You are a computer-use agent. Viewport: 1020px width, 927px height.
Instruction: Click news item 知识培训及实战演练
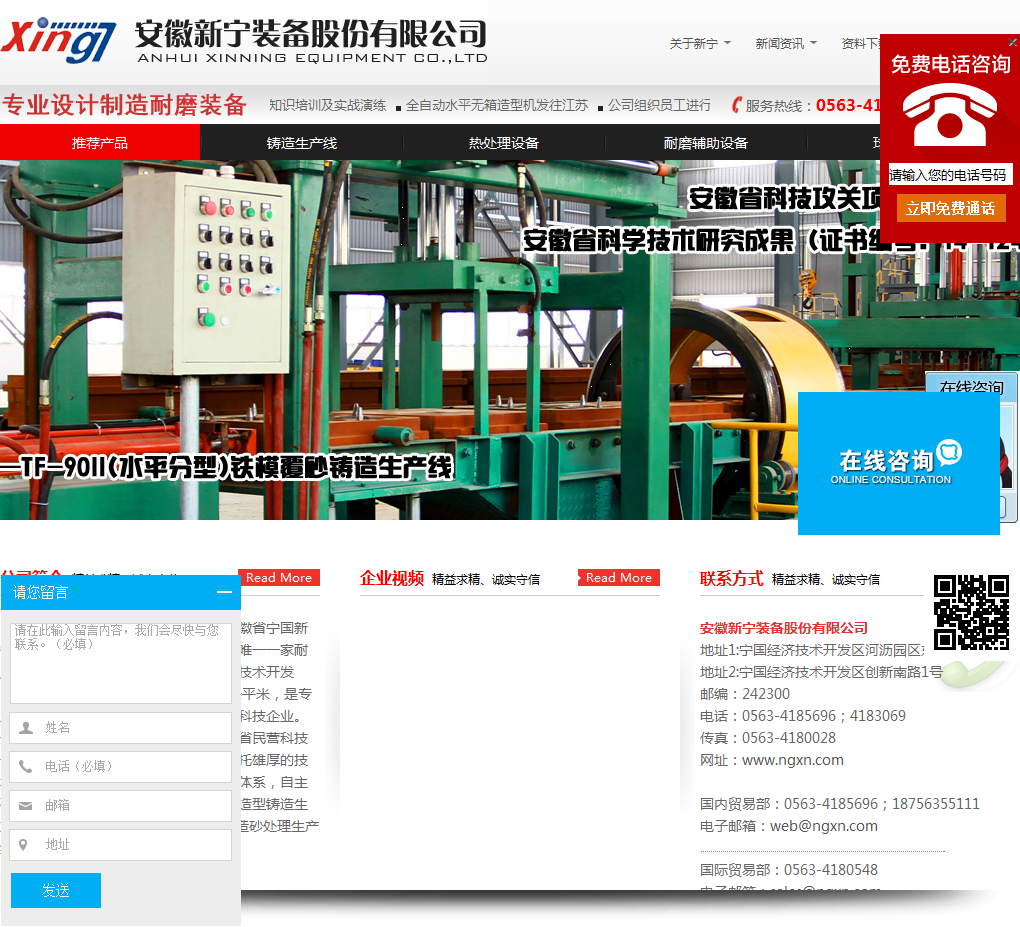[327, 105]
